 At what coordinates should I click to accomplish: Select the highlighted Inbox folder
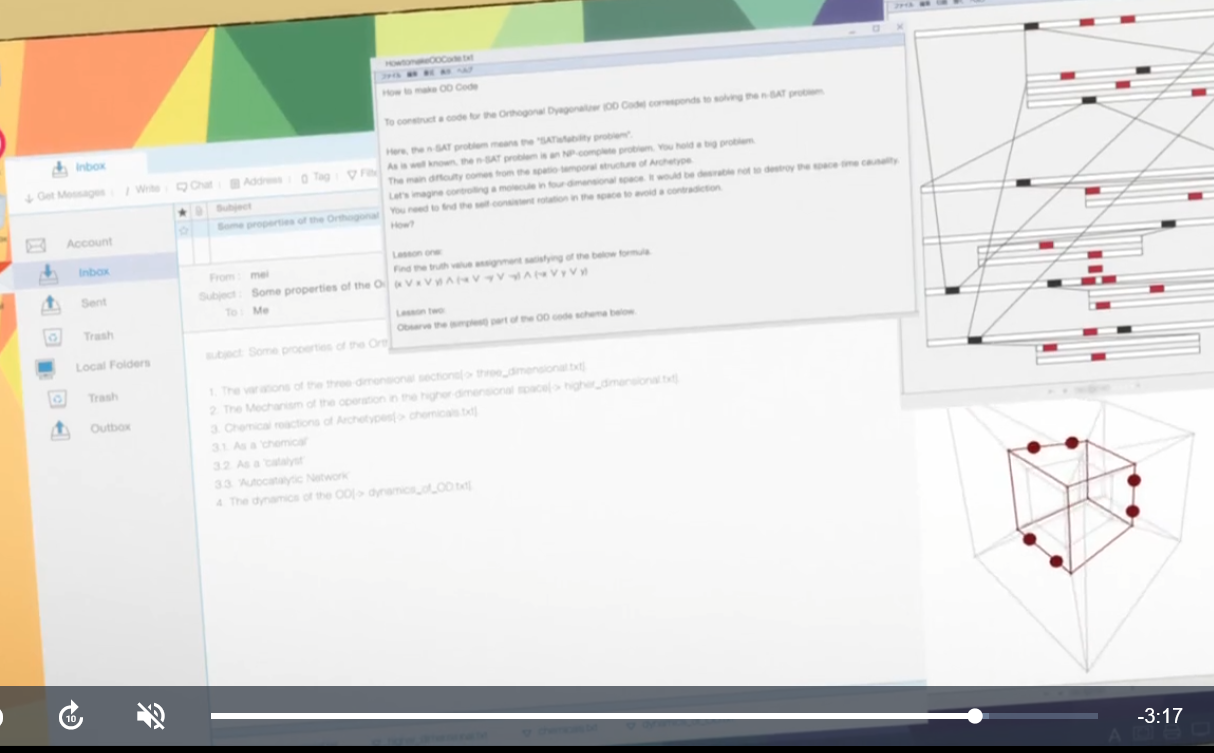[x=96, y=271]
